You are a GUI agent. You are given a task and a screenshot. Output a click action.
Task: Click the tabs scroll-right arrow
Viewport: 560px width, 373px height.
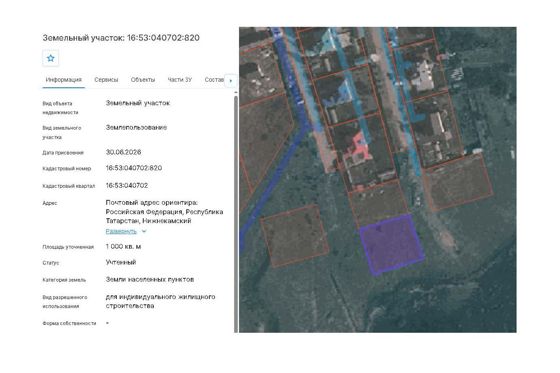[x=231, y=81]
